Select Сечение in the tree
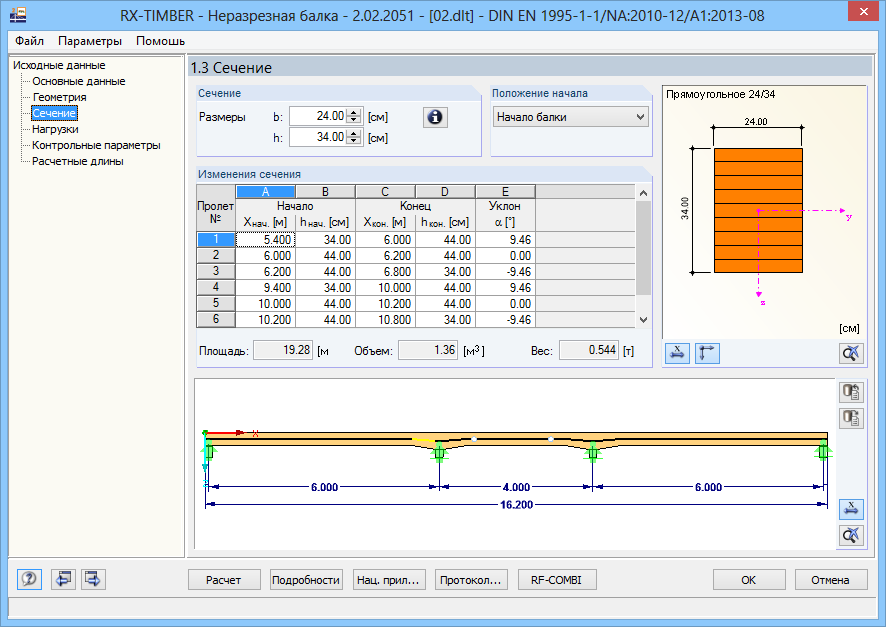Viewport: 886px width, 627px height. pyautogui.click(x=54, y=113)
